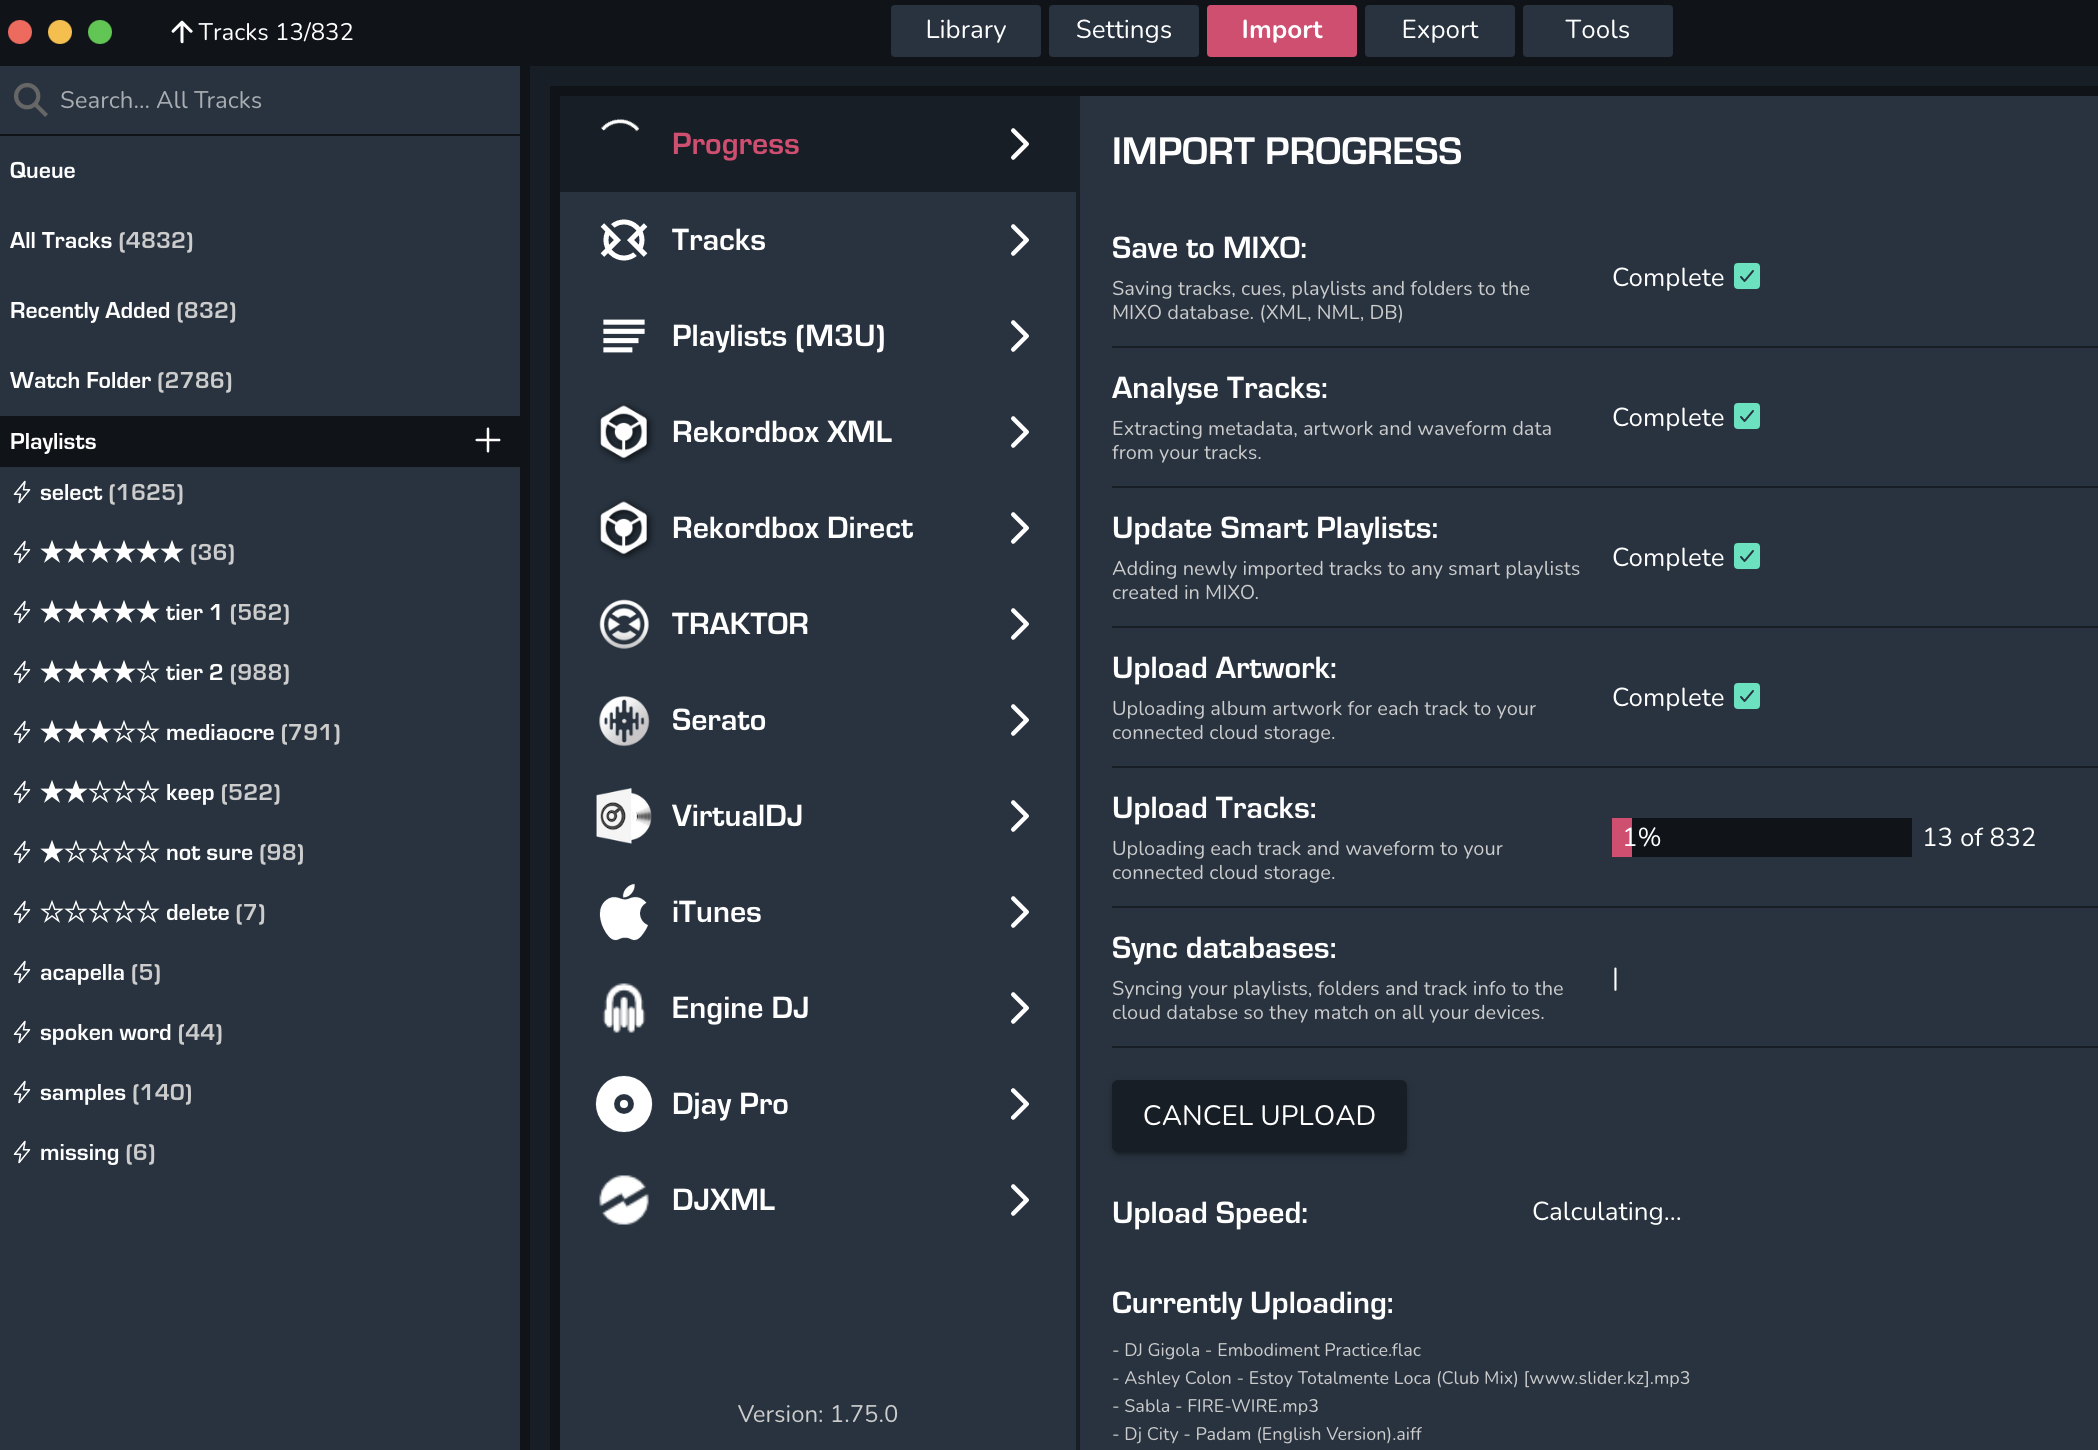Go to the Export tab
Viewport: 2098px width, 1450px height.
click(x=1440, y=30)
